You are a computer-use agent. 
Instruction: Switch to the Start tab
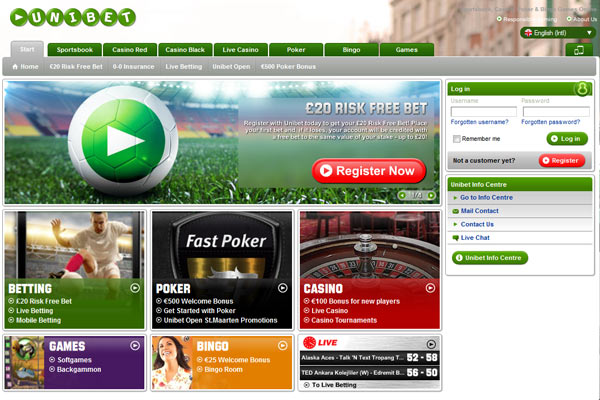click(27, 49)
